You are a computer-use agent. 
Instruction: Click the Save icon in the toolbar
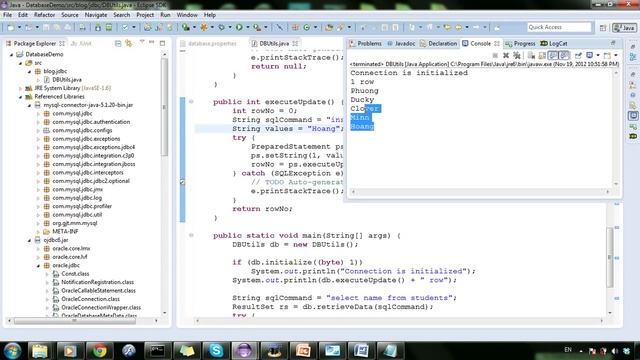[x=46, y=27]
